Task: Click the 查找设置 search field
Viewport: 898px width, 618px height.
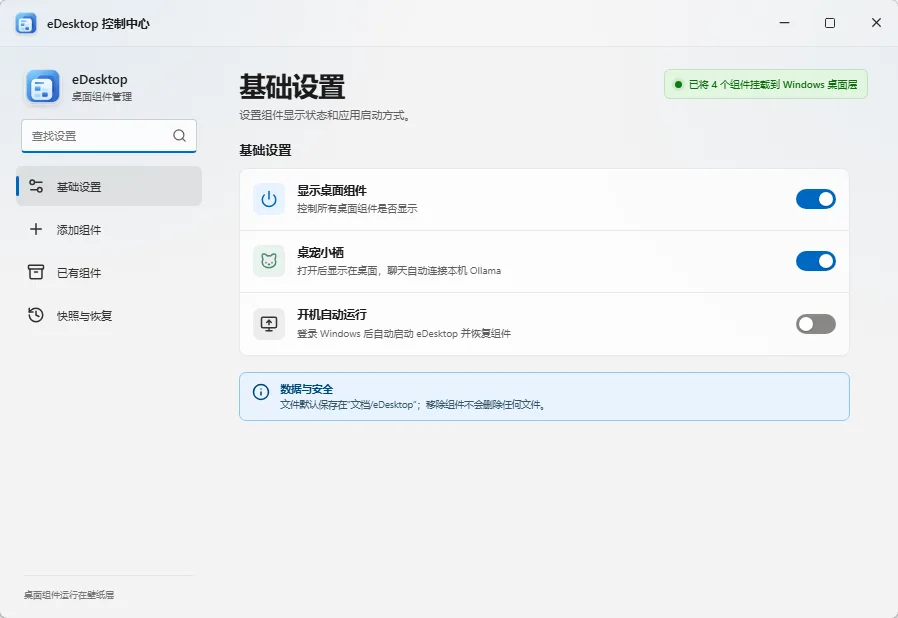Action: (x=109, y=136)
